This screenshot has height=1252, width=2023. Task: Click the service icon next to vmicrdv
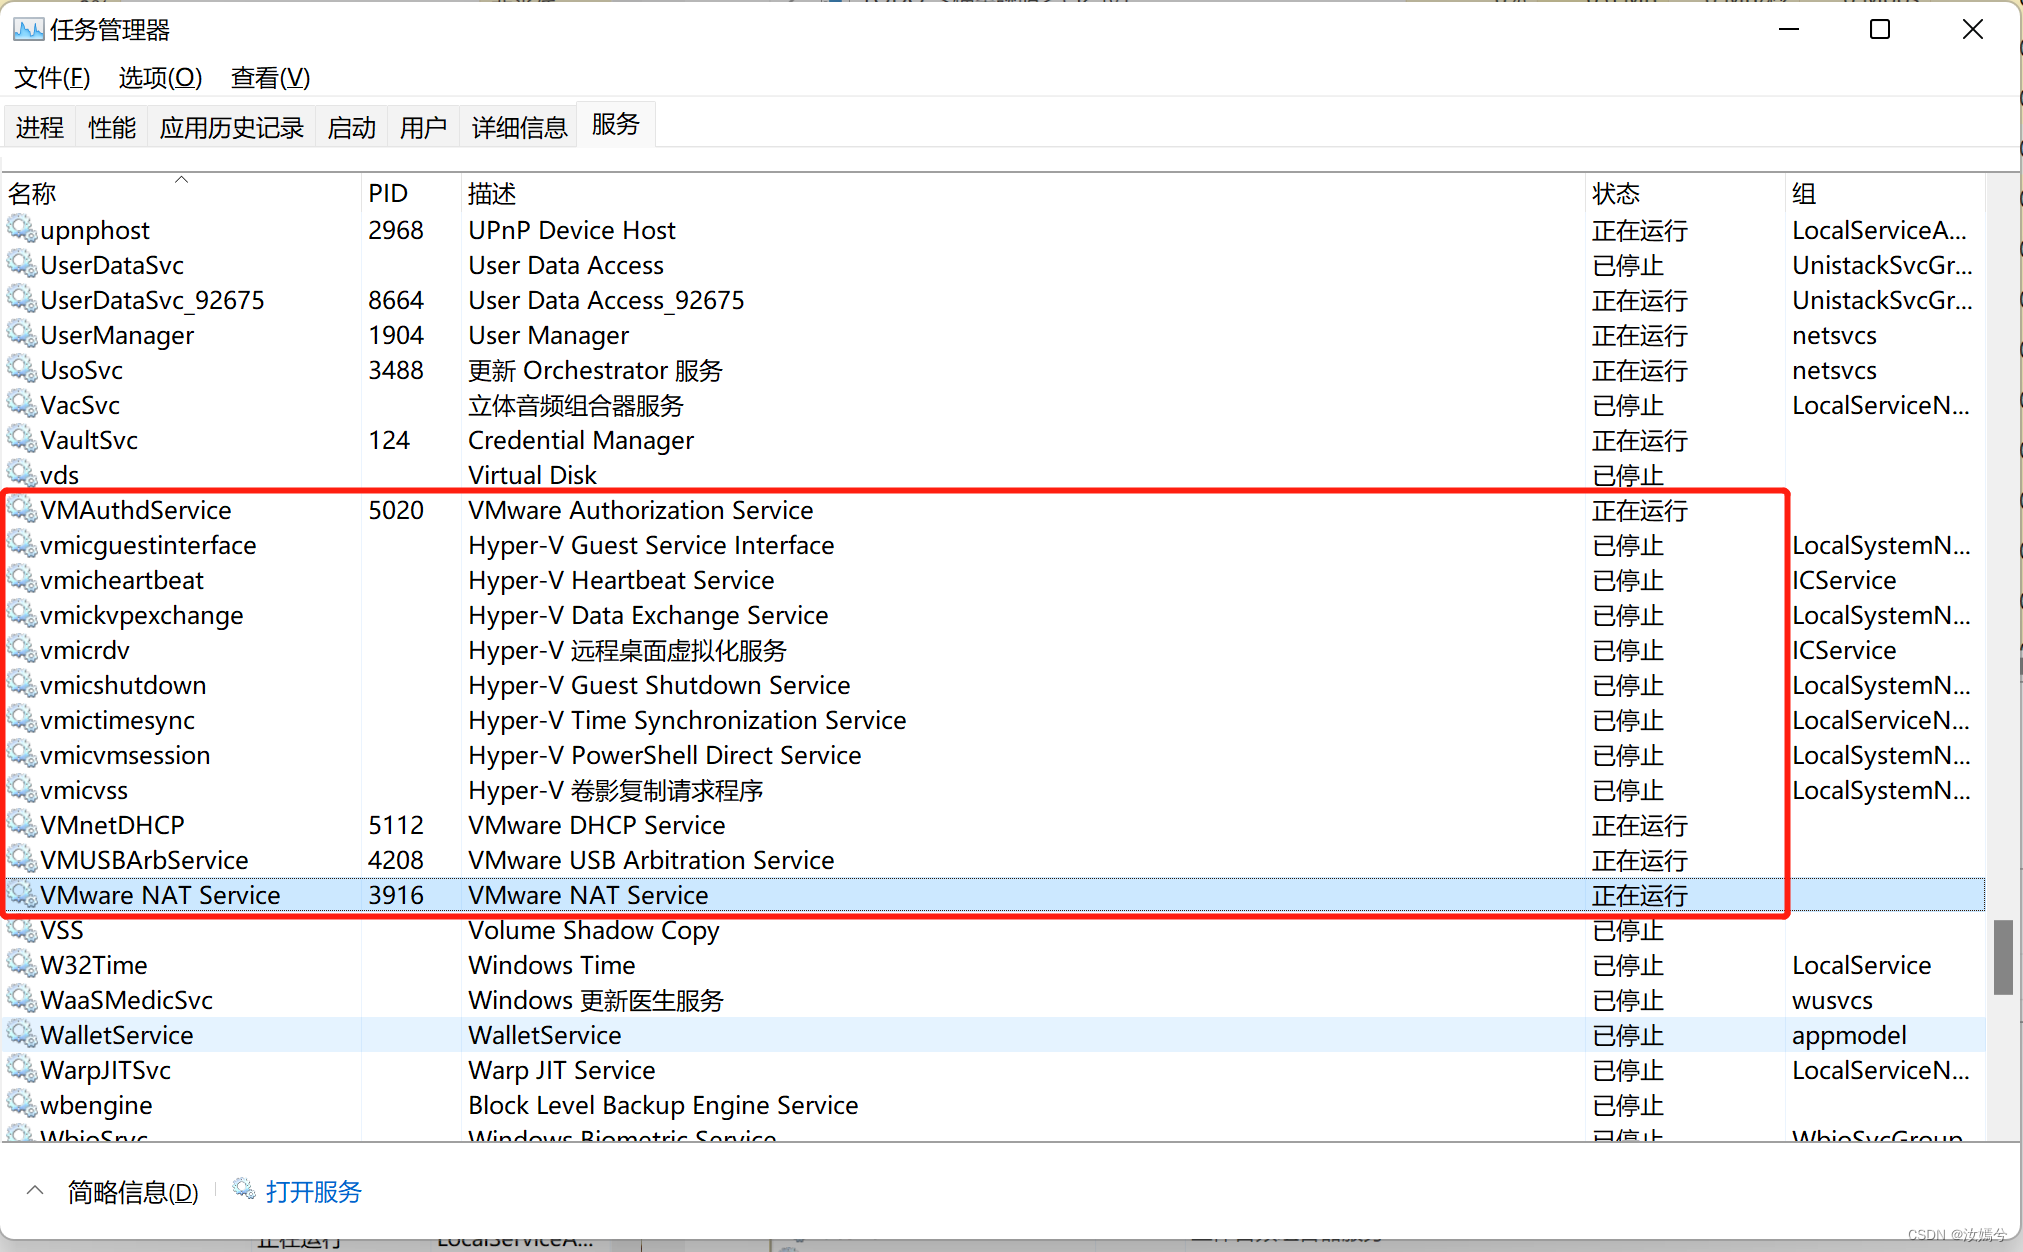coord(22,649)
